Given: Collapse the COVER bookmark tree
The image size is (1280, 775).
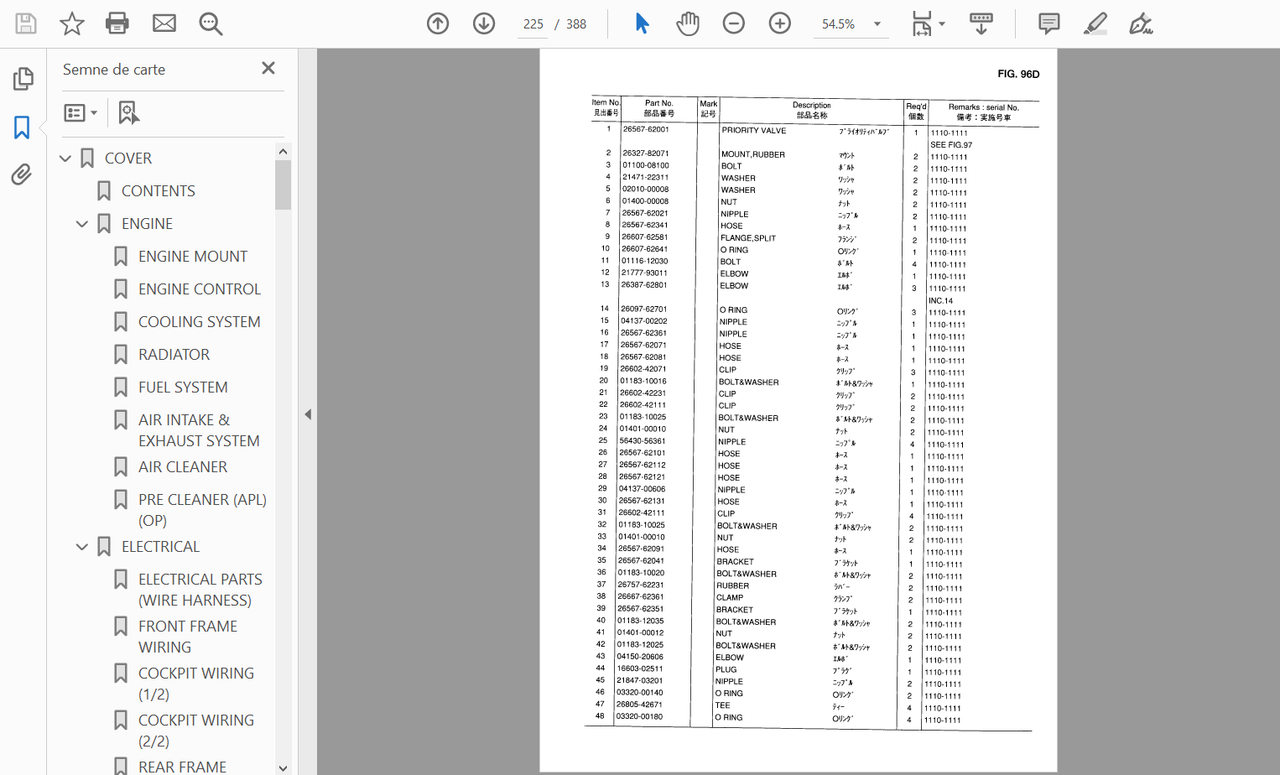Looking at the screenshot, I should [65, 158].
